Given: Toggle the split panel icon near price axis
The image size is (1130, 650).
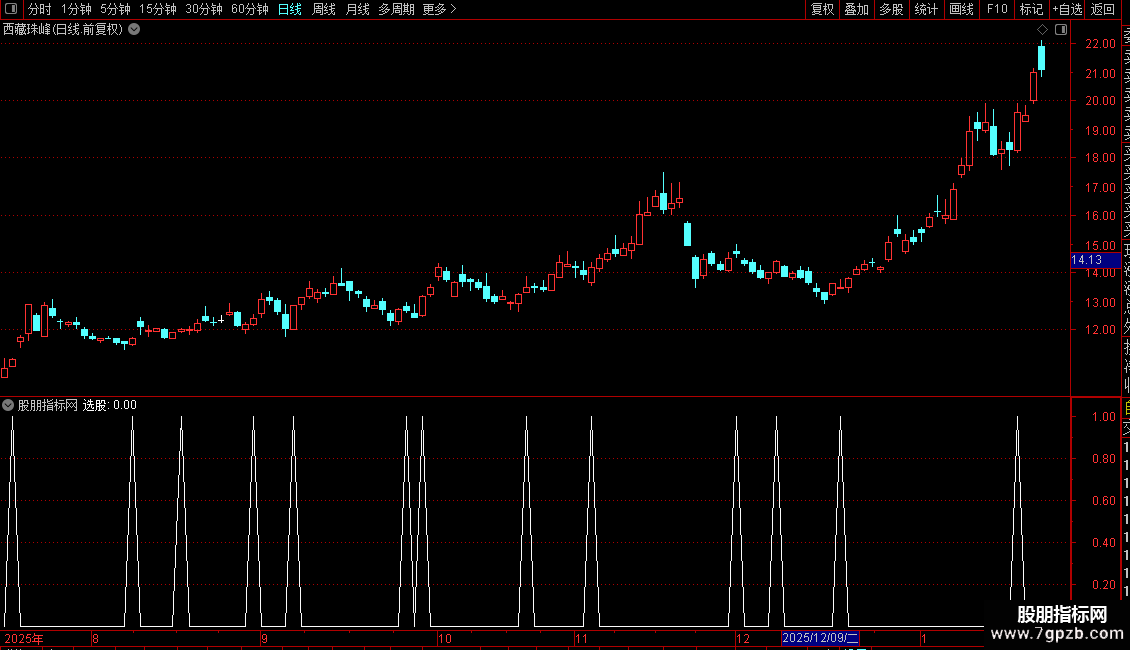Looking at the screenshot, I should pos(1061,30).
